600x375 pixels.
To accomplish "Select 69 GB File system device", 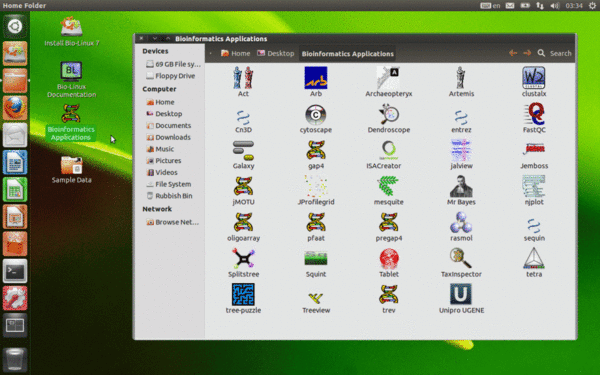I will tap(173, 64).
